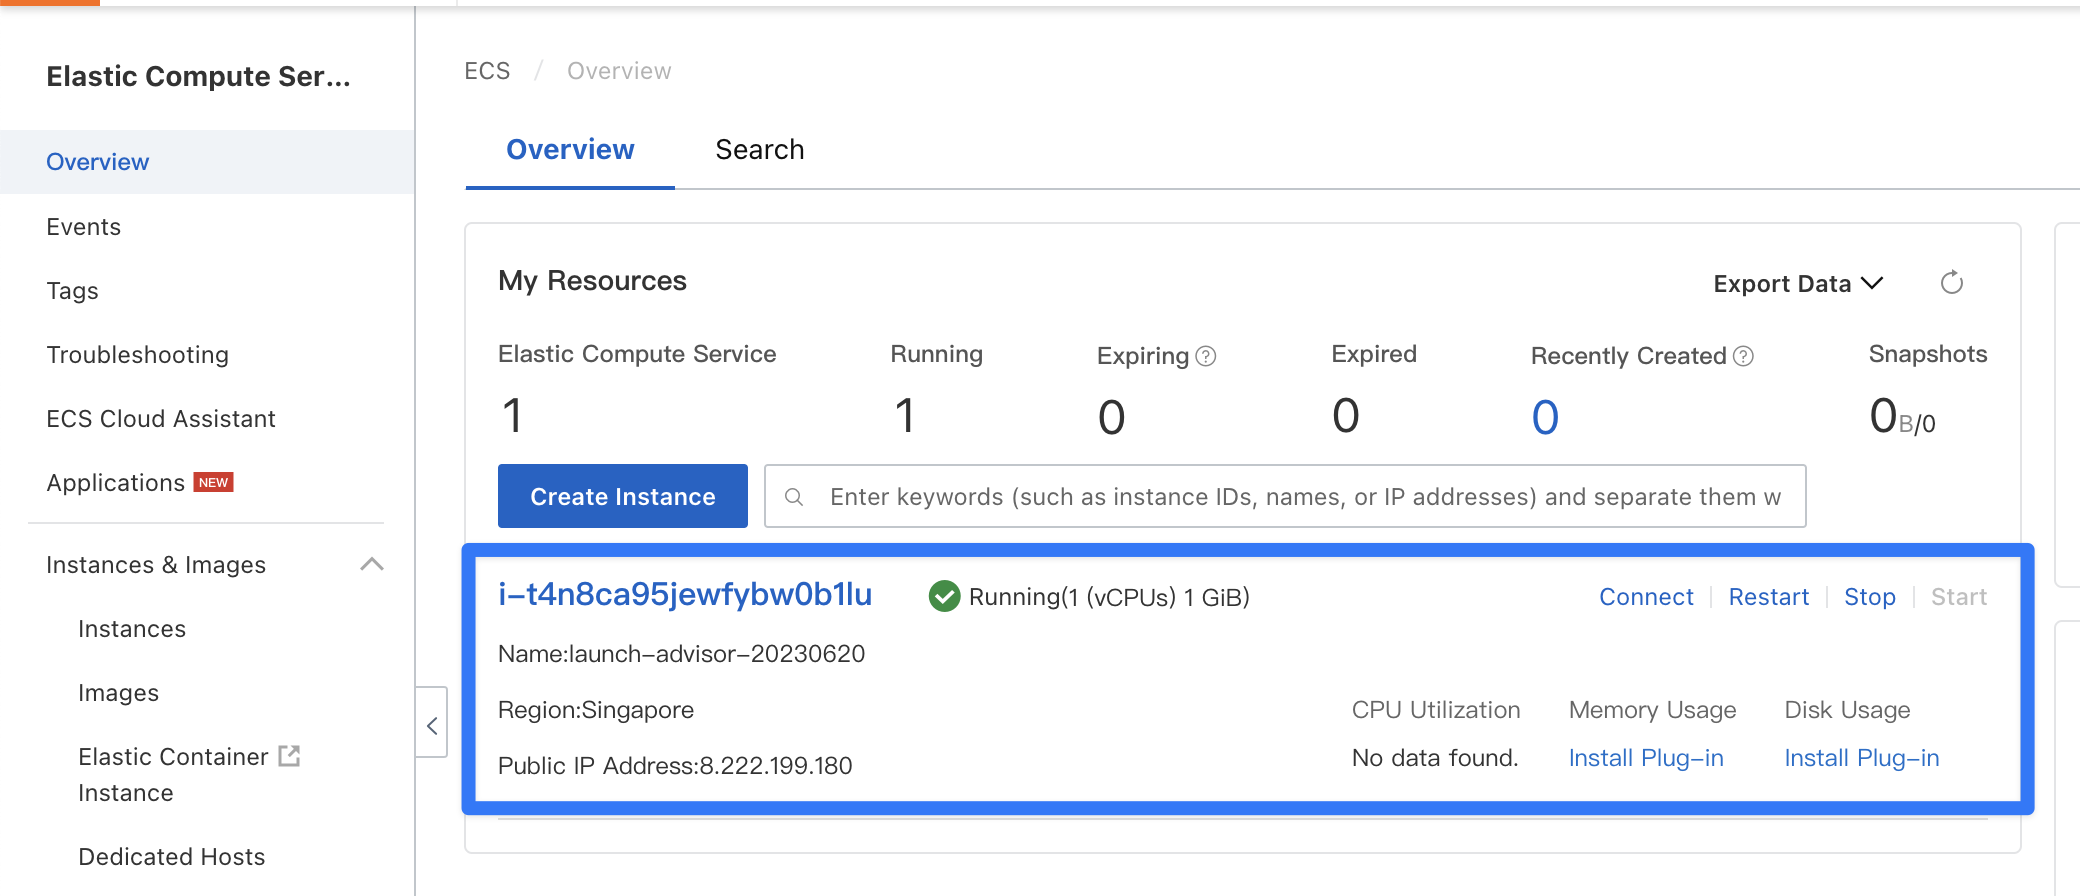2080x896 pixels.
Task: Click the help icon next to Expiring
Action: (x=1206, y=356)
